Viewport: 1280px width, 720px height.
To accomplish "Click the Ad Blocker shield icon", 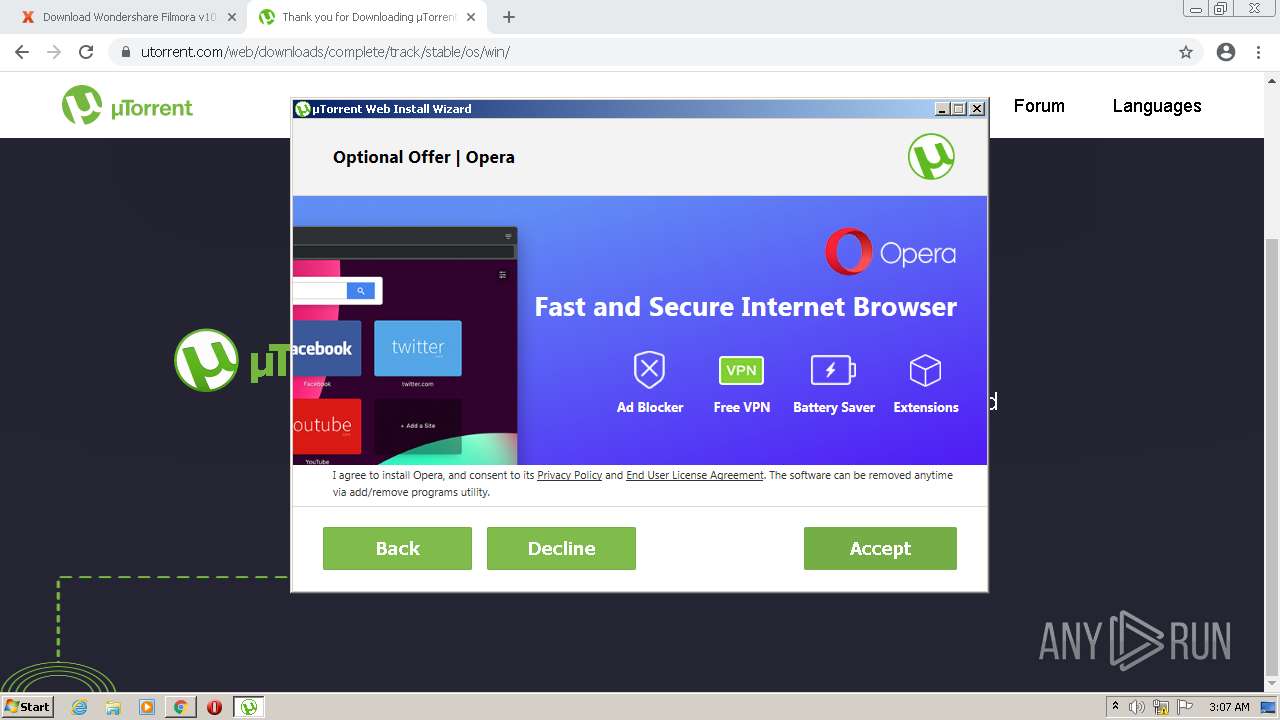I will click(x=650, y=370).
